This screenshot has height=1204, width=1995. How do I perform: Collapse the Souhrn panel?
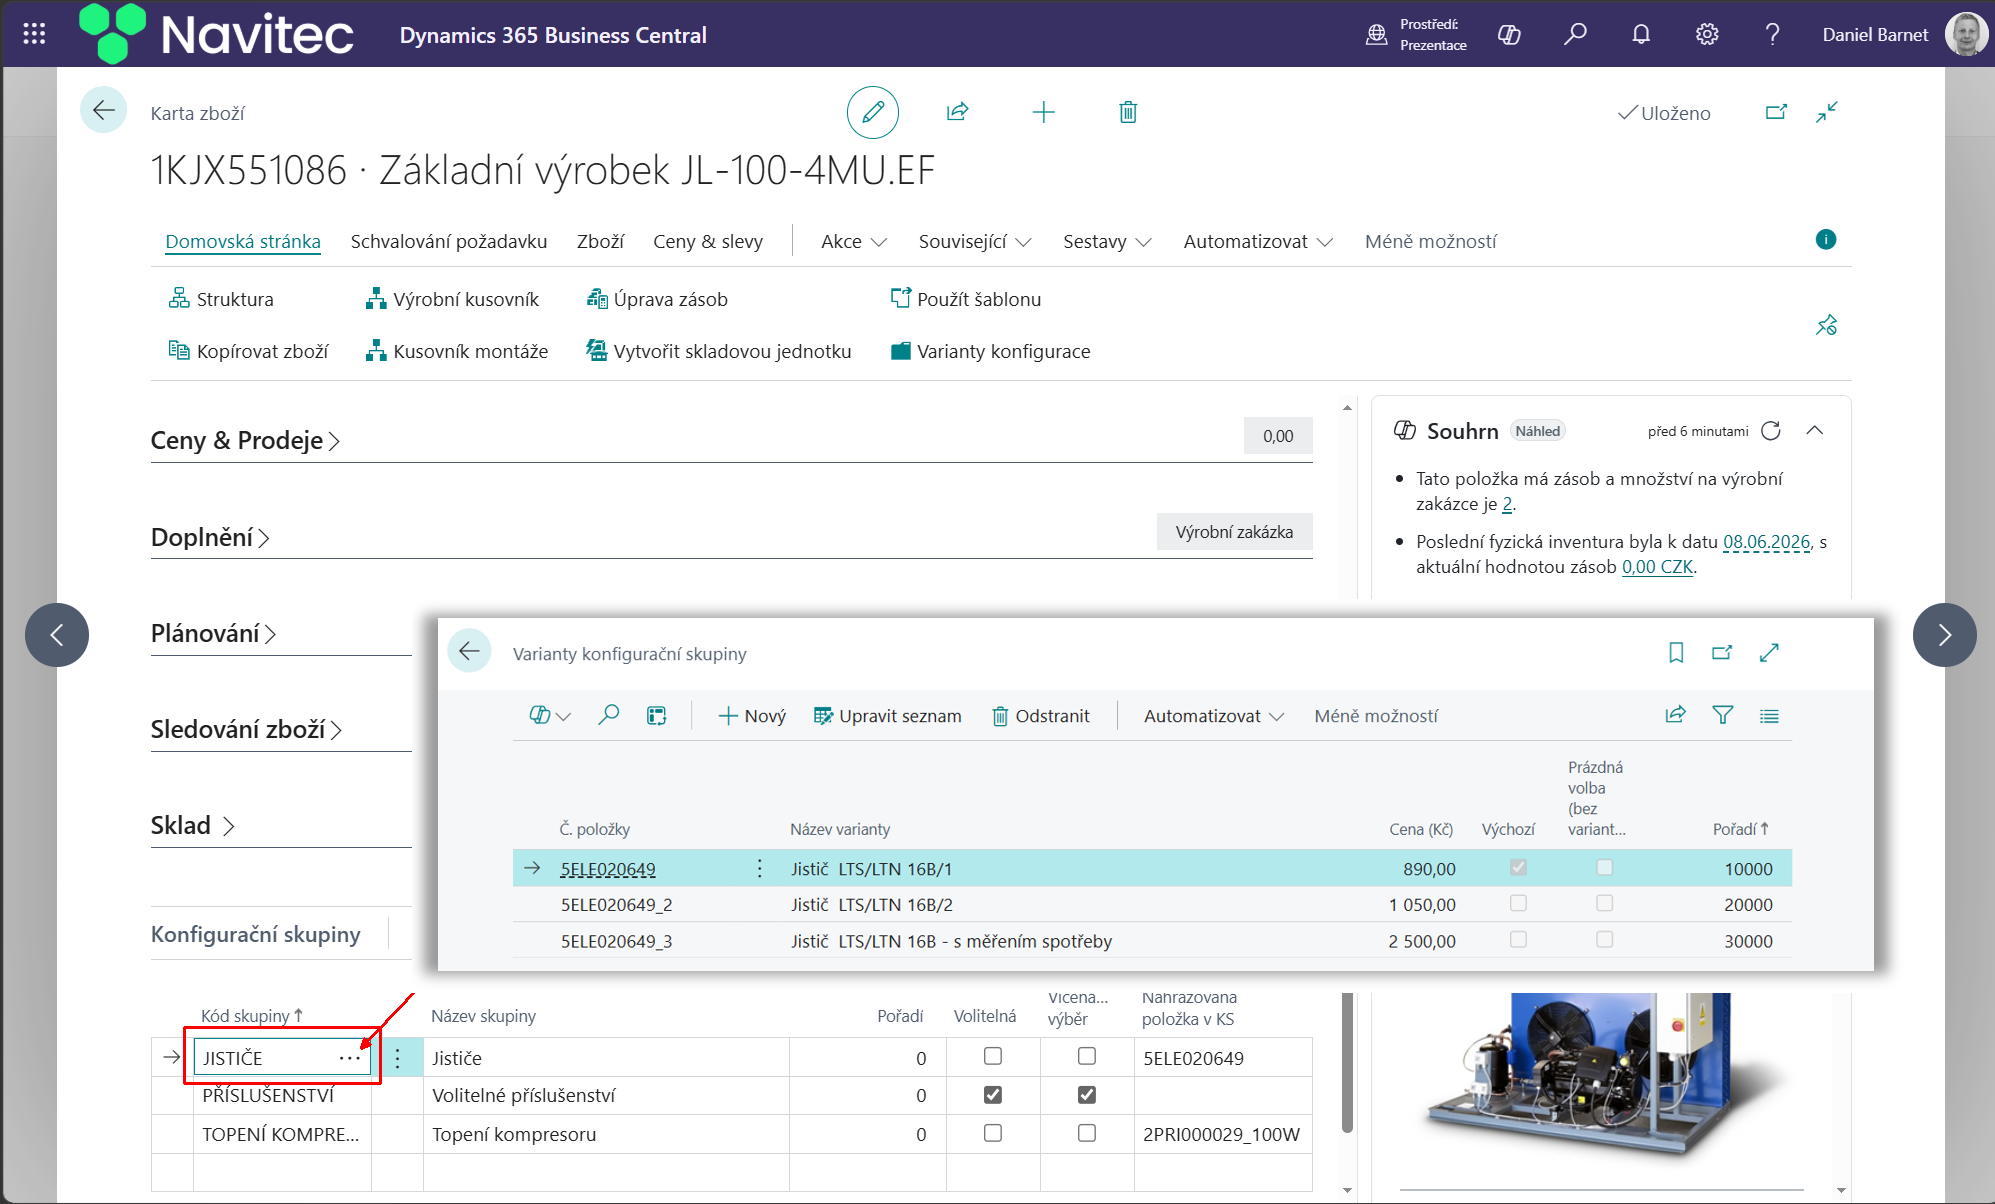[1815, 431]
